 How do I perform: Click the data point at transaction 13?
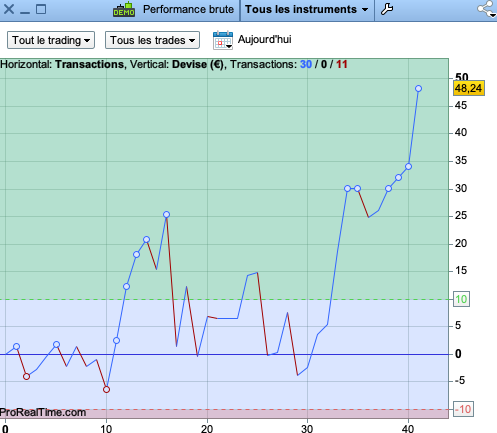coord(136,254)
